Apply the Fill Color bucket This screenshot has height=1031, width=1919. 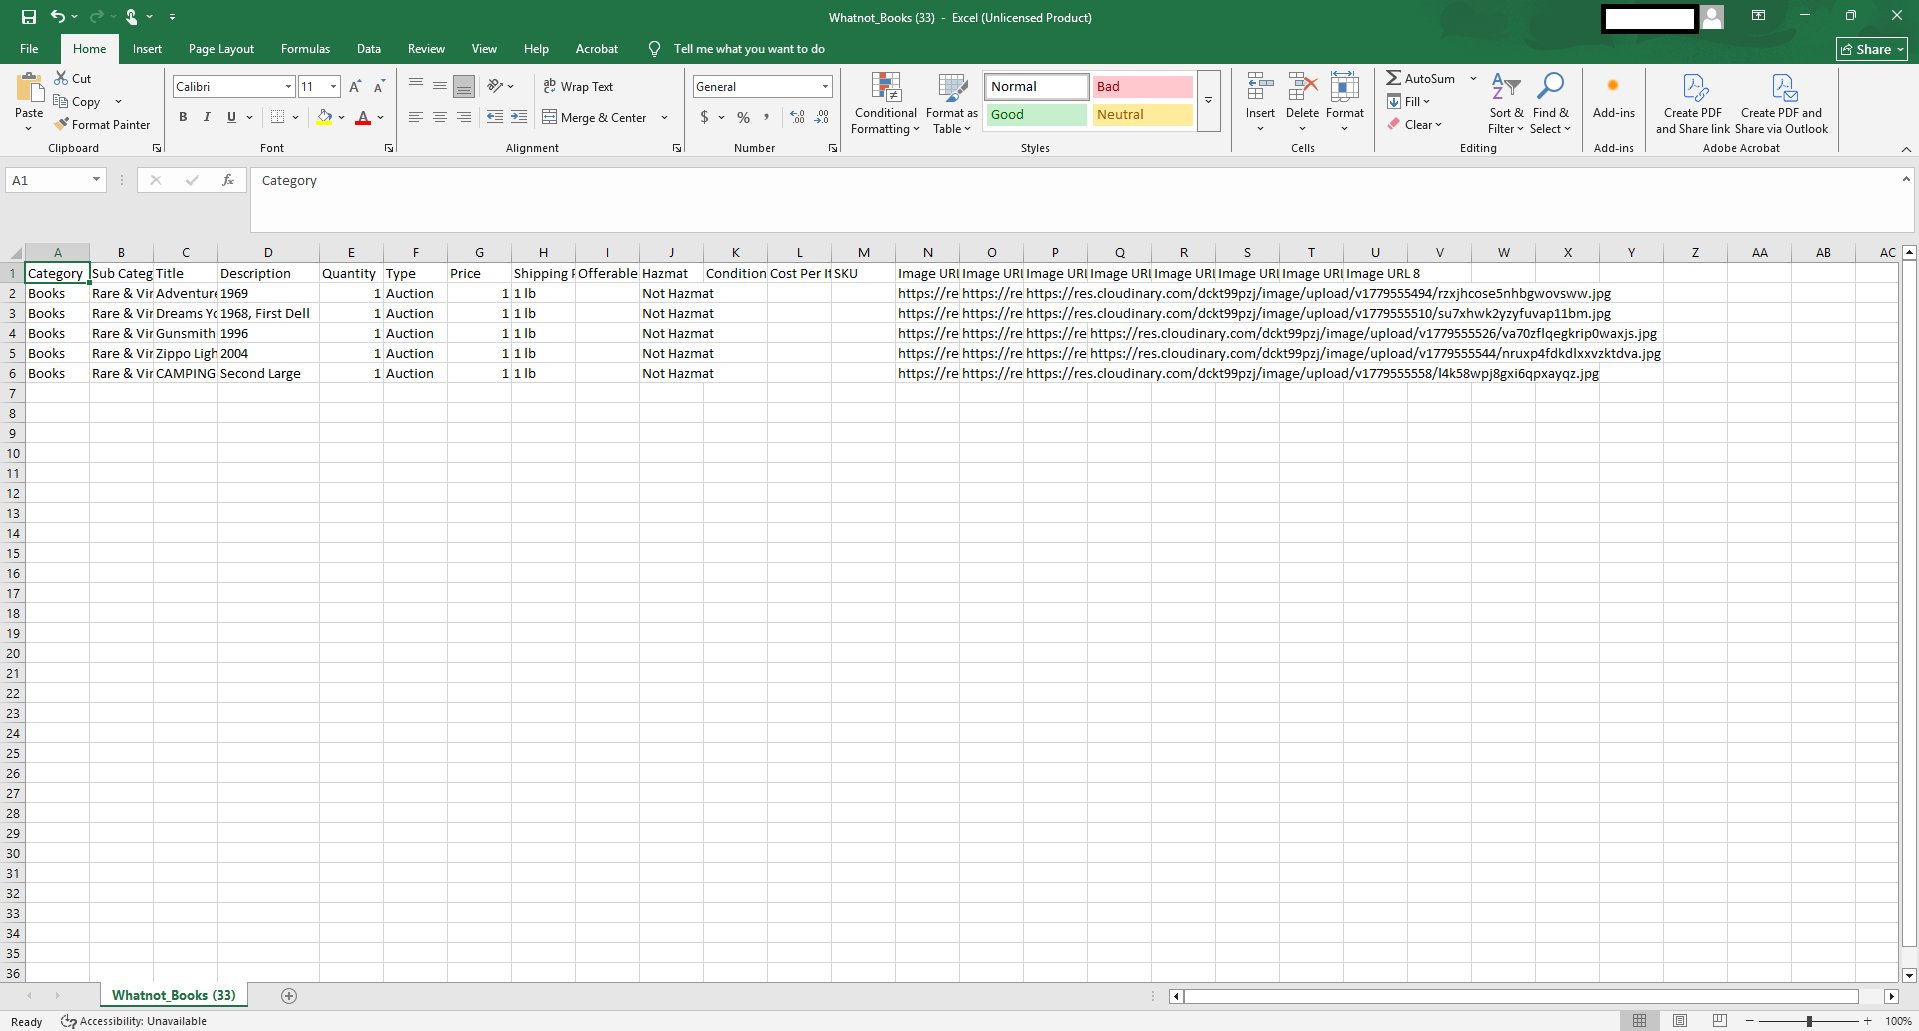point(324,117)
